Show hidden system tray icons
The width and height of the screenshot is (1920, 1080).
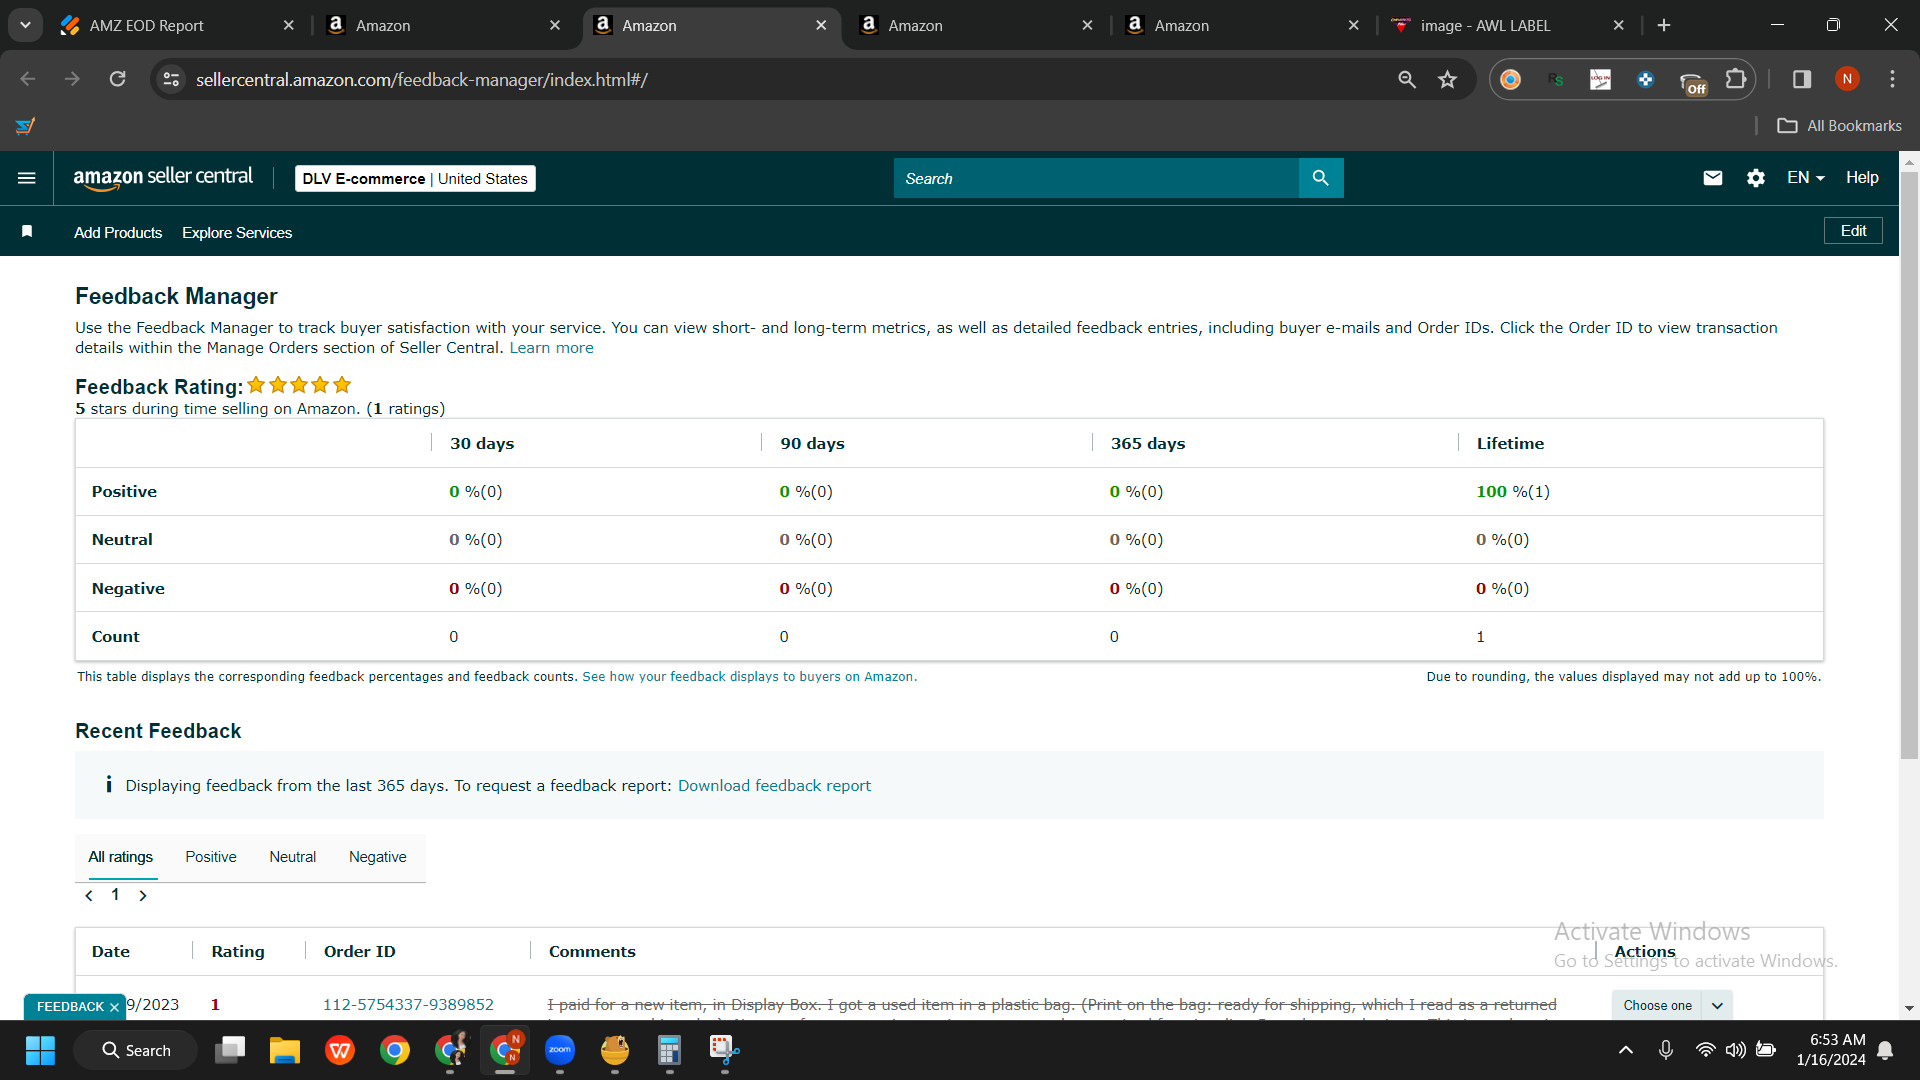[1626, 1050]
